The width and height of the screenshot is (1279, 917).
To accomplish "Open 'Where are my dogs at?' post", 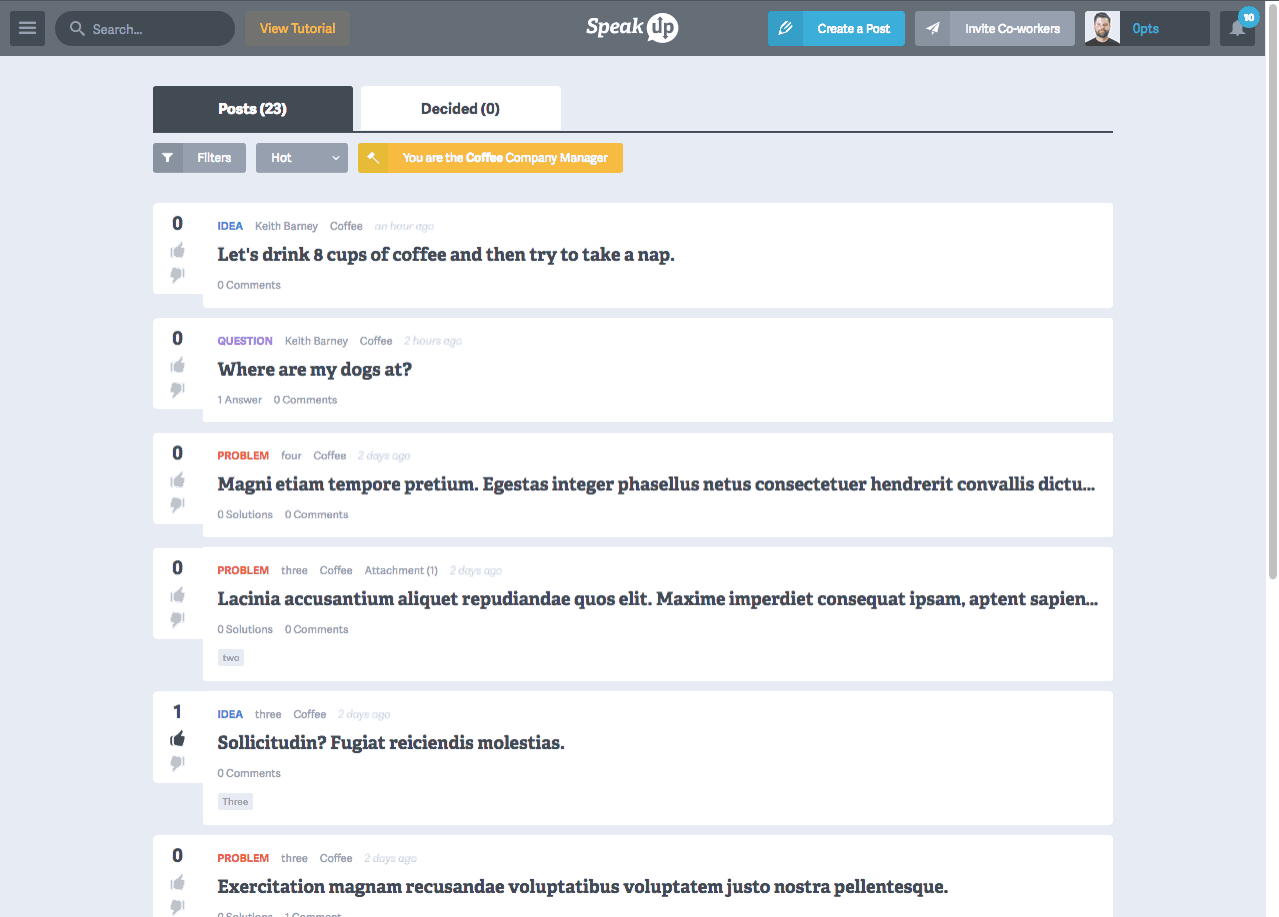I will point(314,370).
